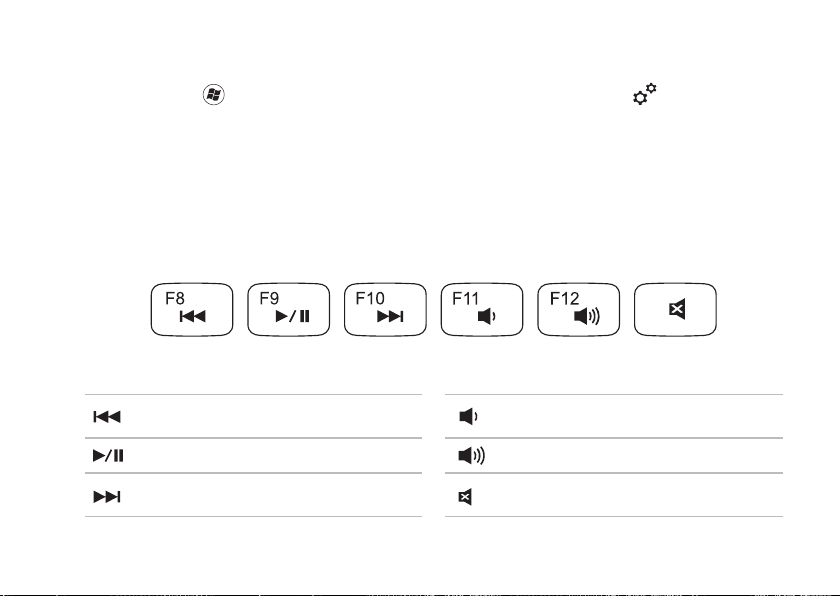Click the mute key with crossed speaker
840x596 pixels.
click(x=675, y=310)
